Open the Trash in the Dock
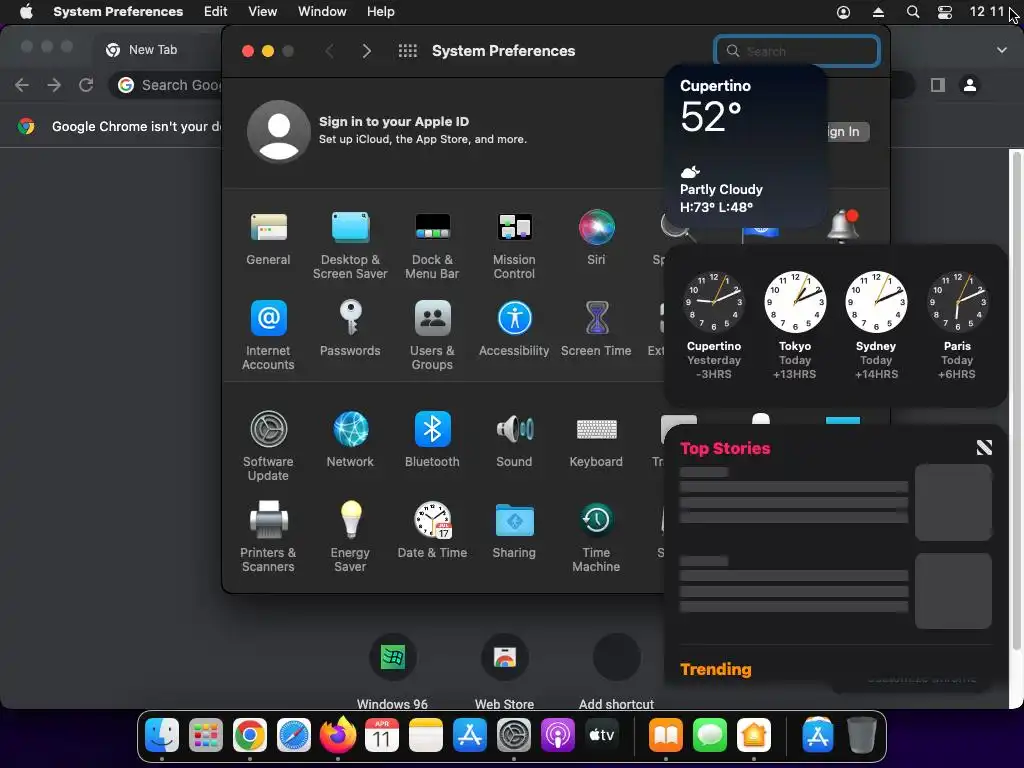The height and width of the screenshot is (768, 1024). [862, 735]
